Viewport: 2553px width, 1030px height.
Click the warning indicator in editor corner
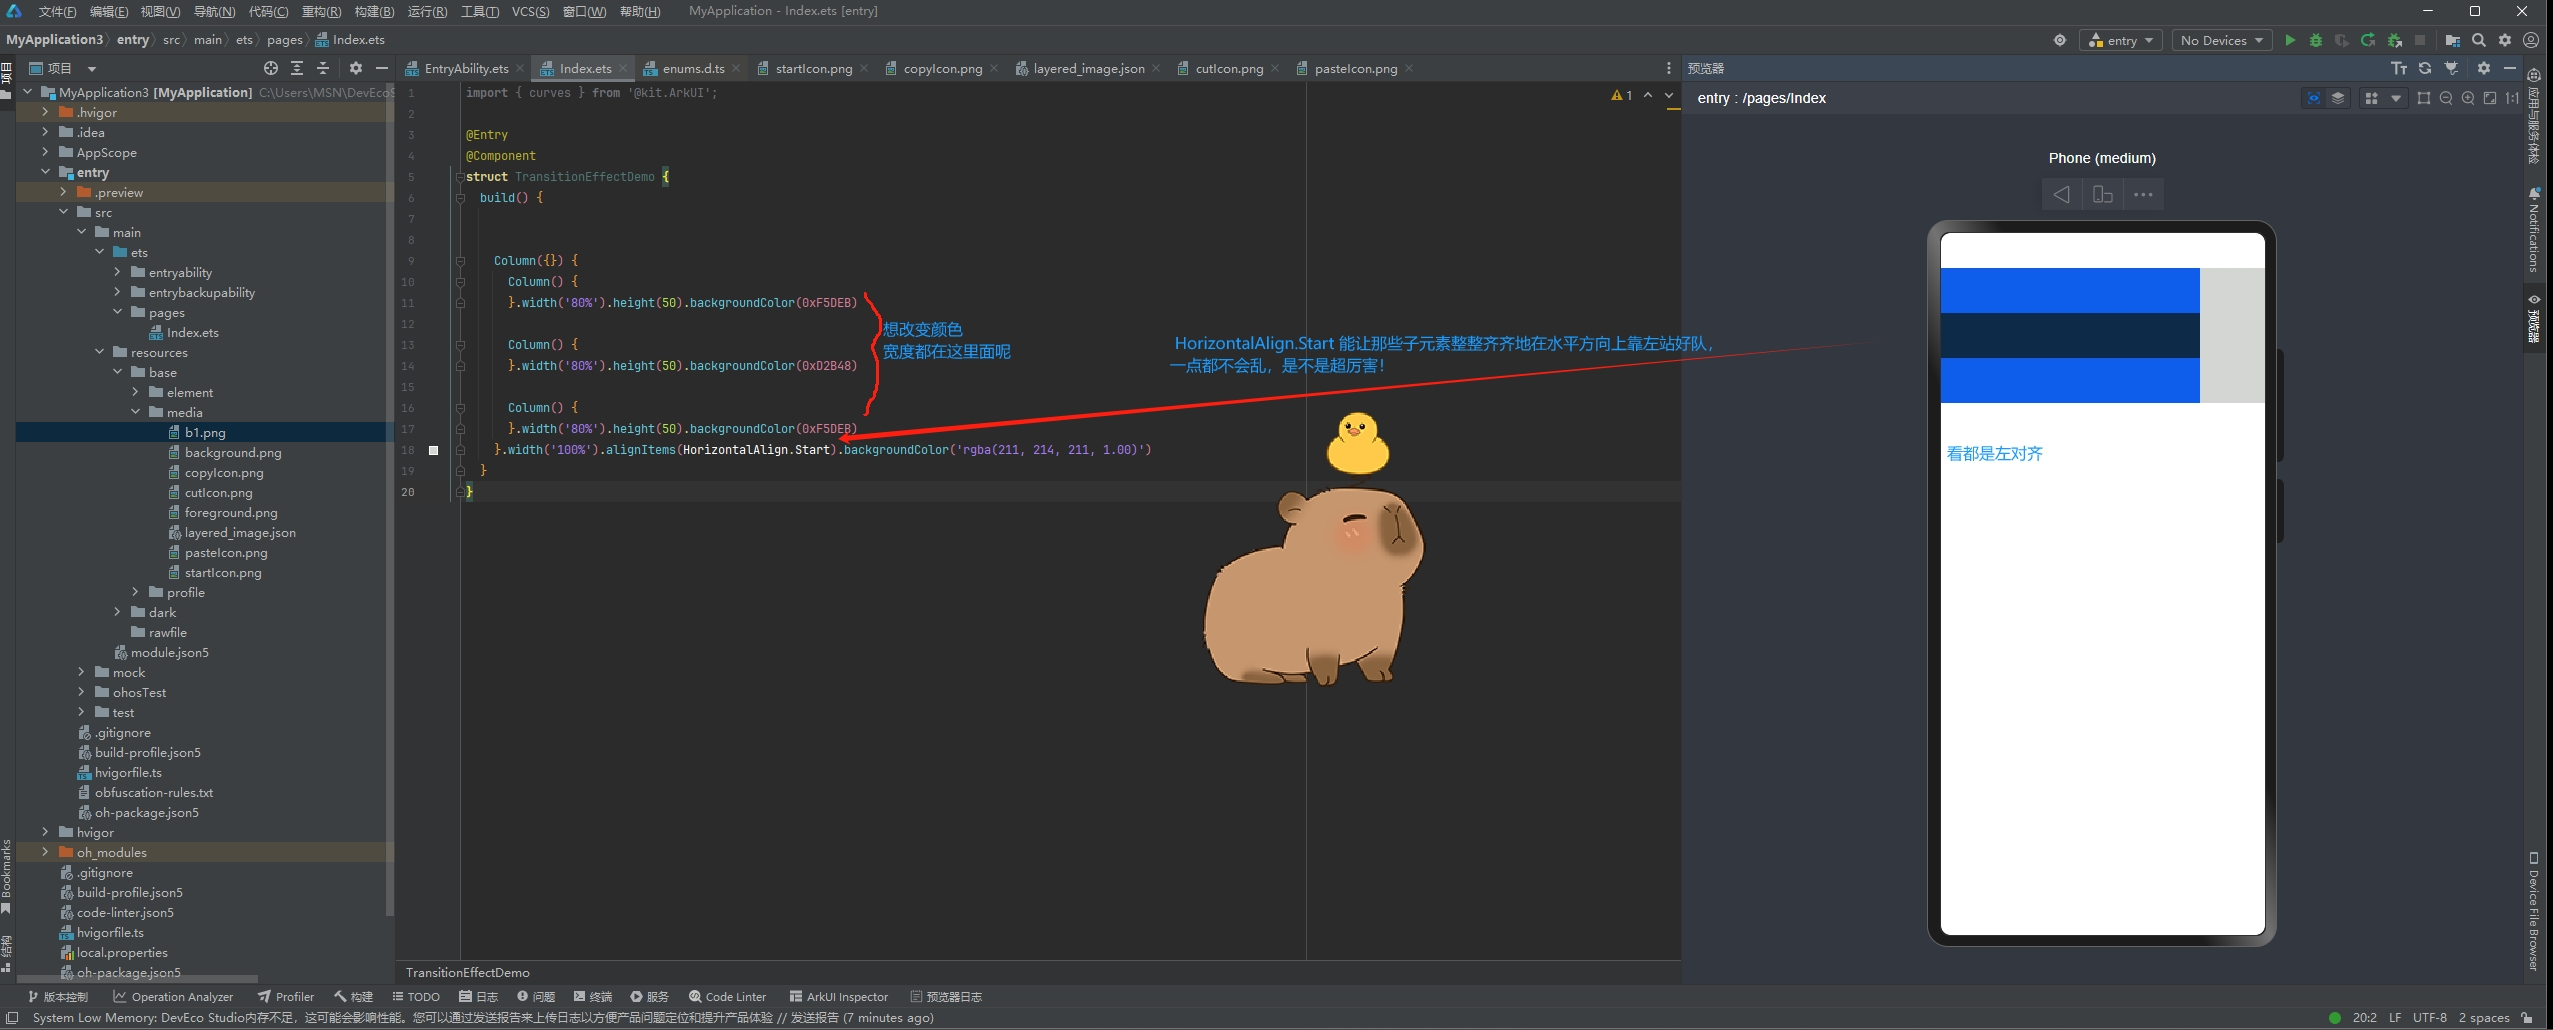[1621, 95]
